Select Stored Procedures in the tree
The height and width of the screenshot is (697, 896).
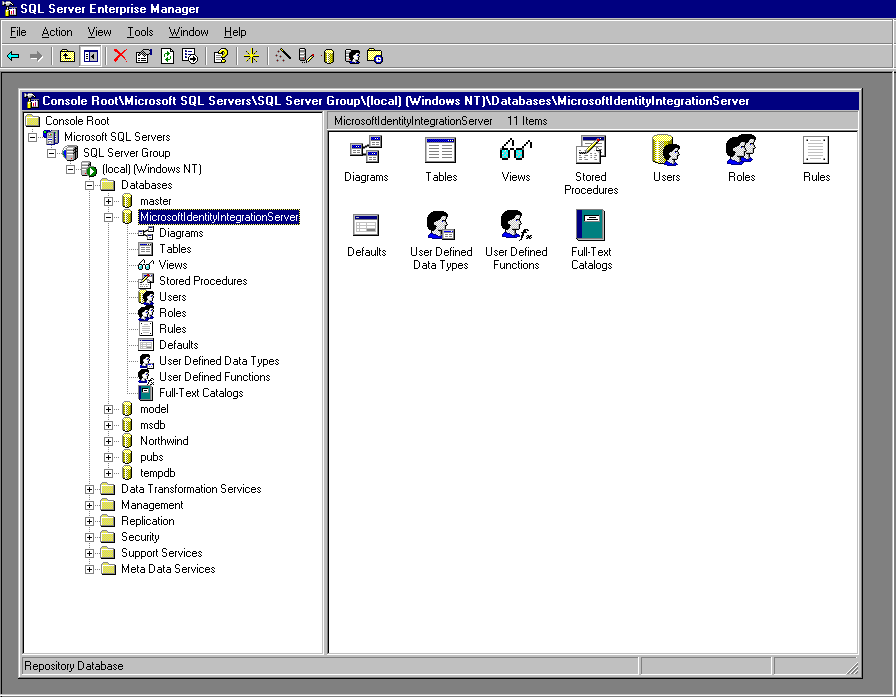pyautogui.click(x=203, y=281)
